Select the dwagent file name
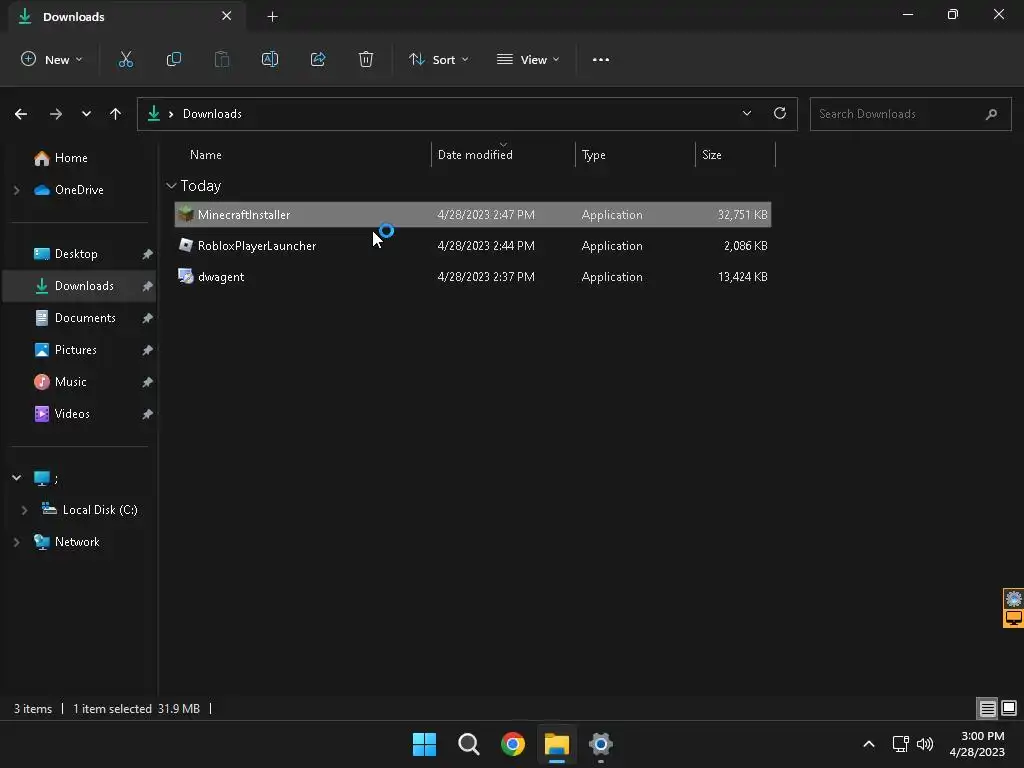The height and width of the screenshot is (768, 1024). pyautogui.click(x=221, y=277)
